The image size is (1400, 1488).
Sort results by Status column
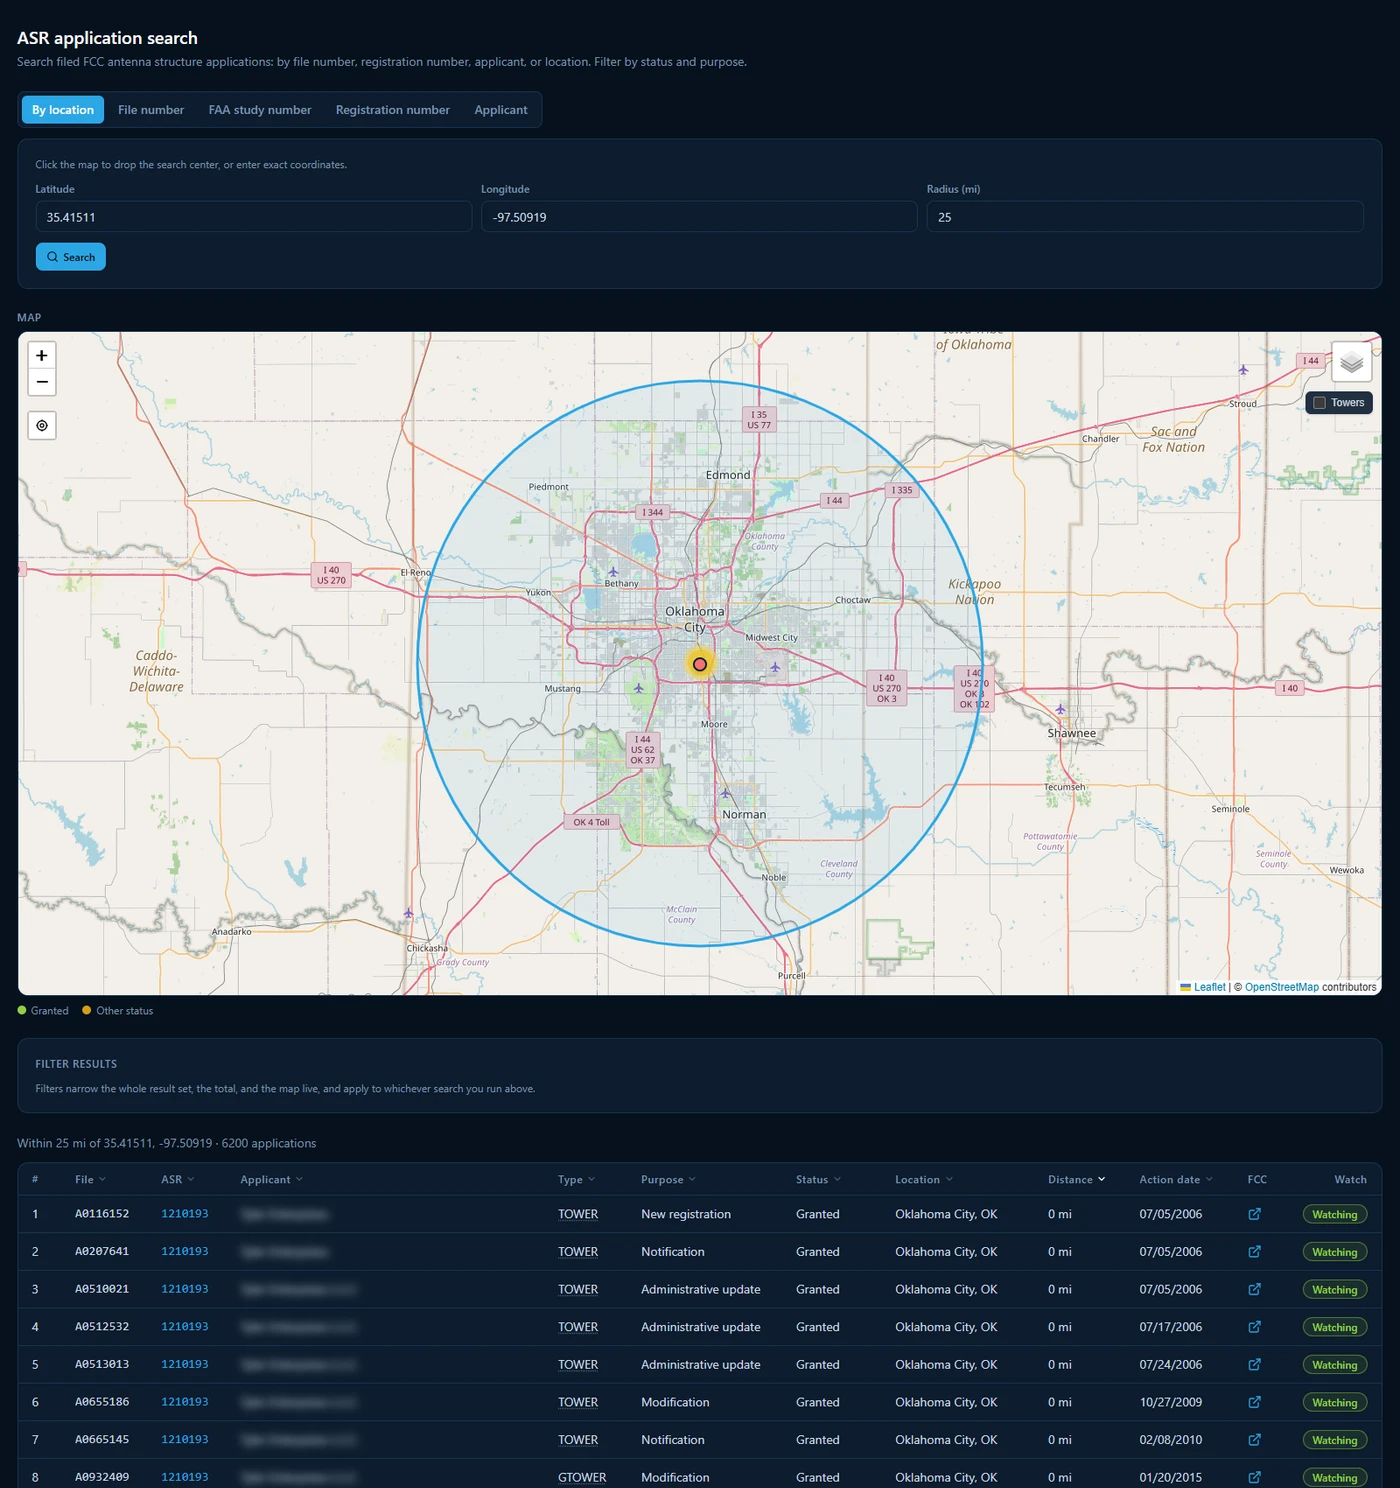(818, 1180)
